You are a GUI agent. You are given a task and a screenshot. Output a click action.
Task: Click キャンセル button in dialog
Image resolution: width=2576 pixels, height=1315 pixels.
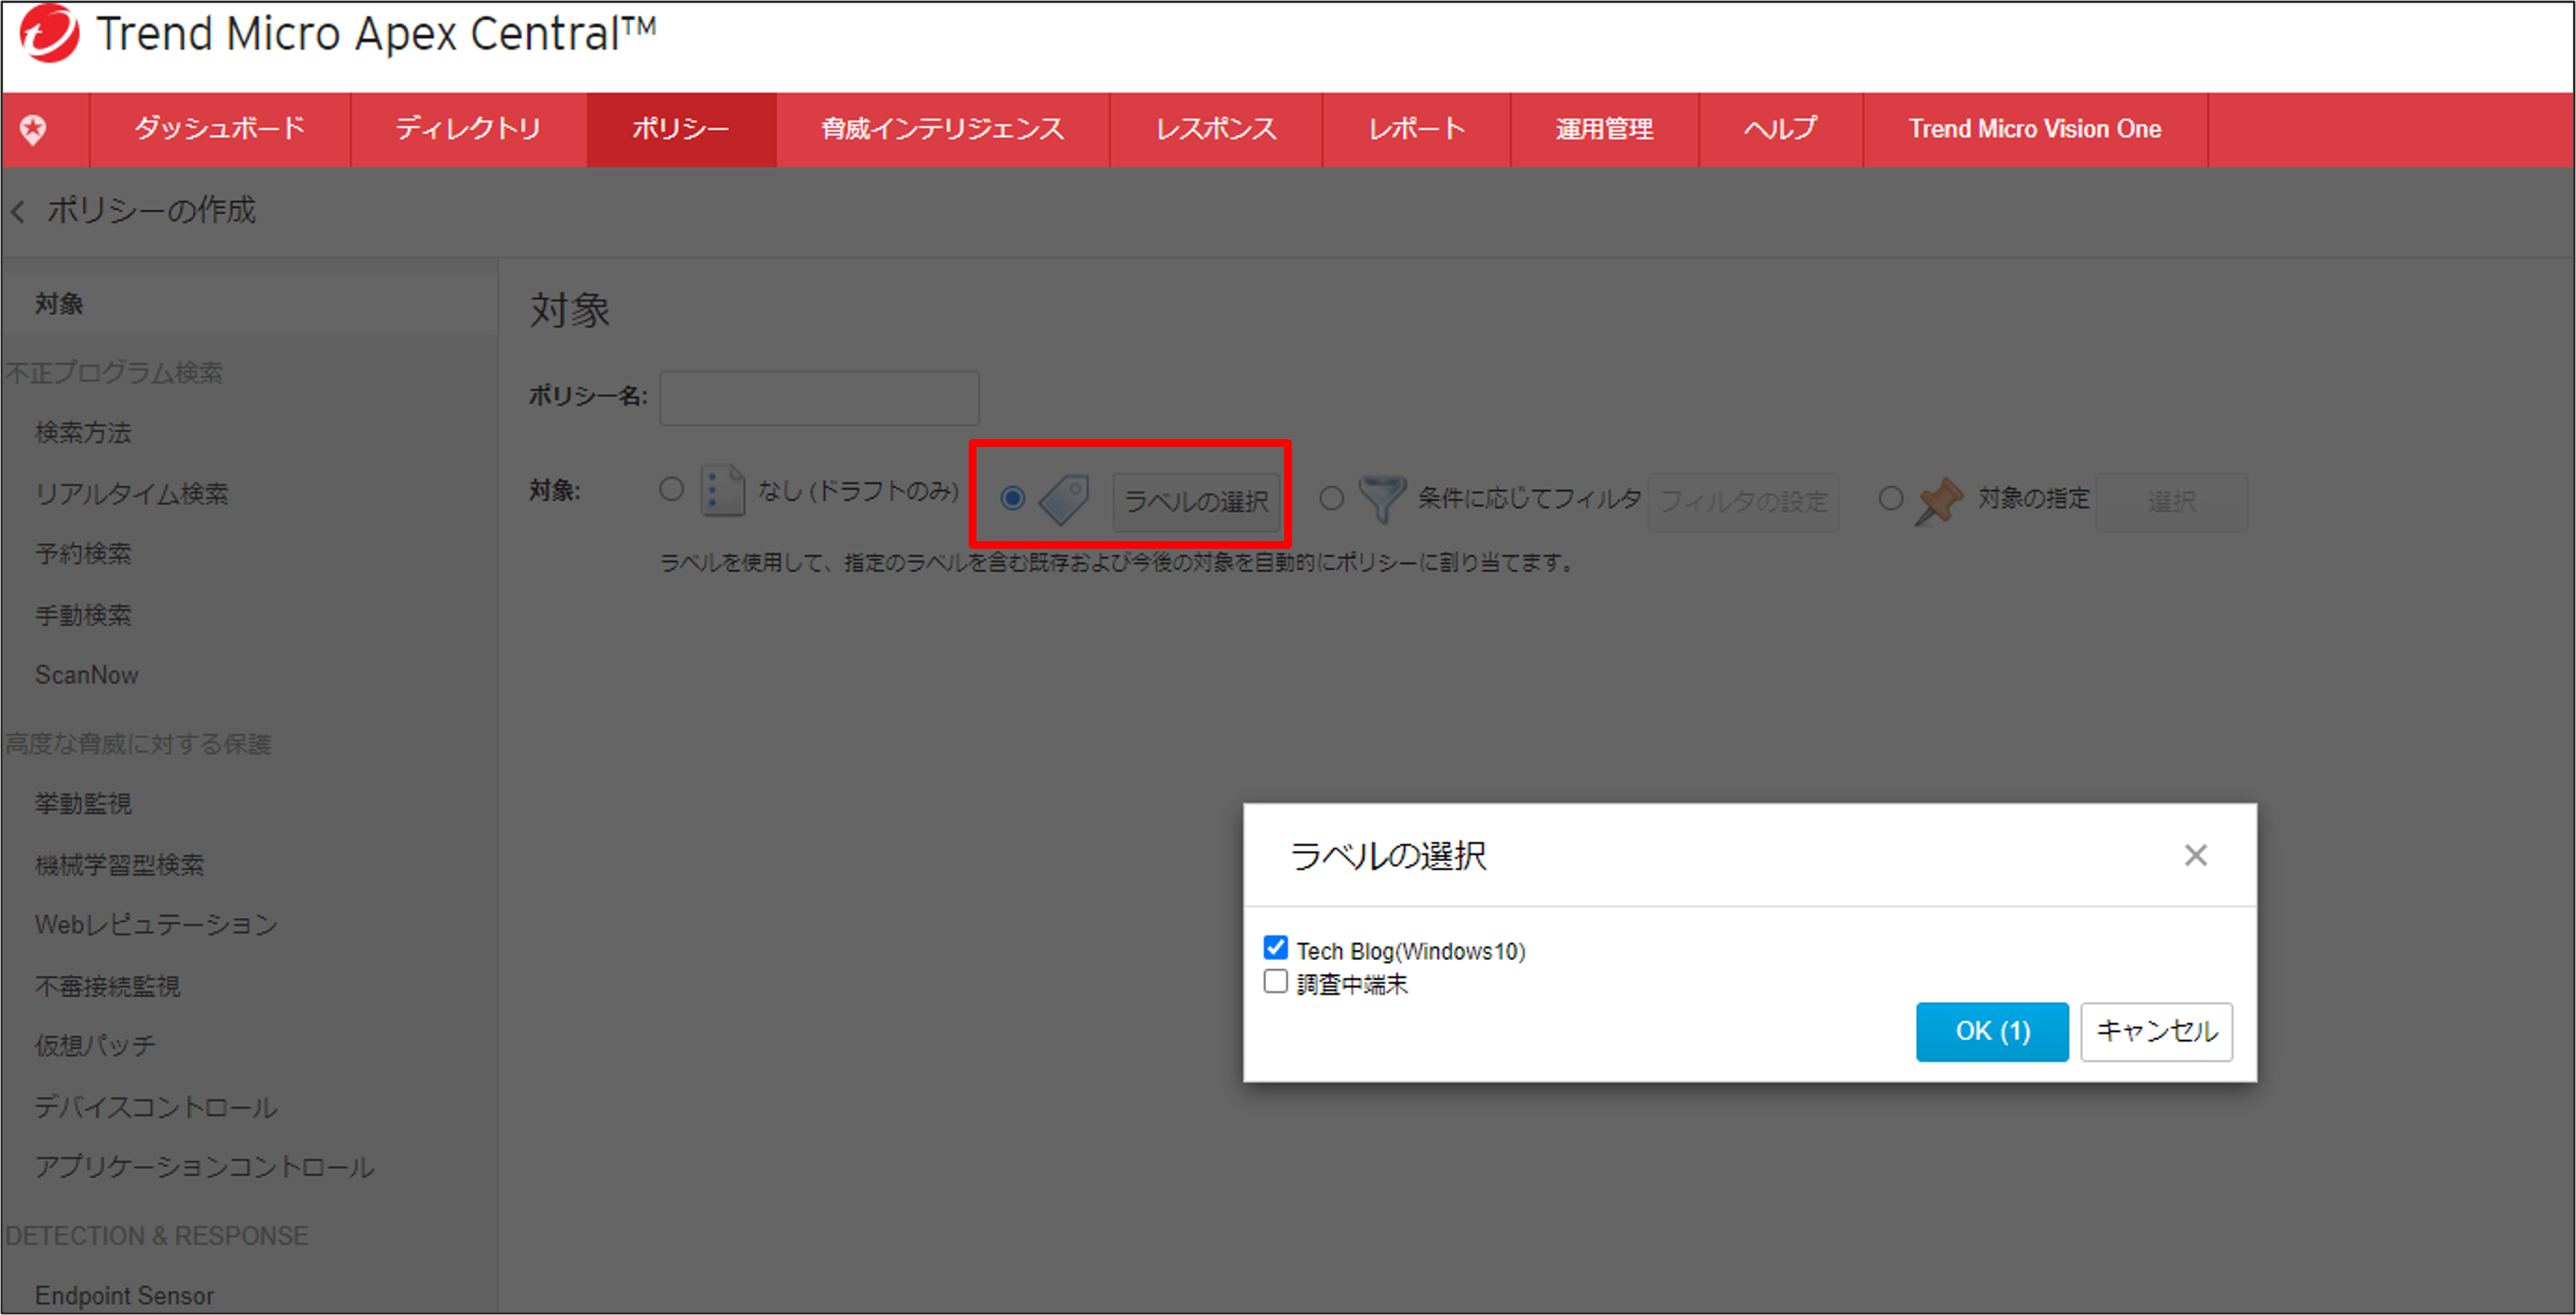(x=2156, y=1031)
